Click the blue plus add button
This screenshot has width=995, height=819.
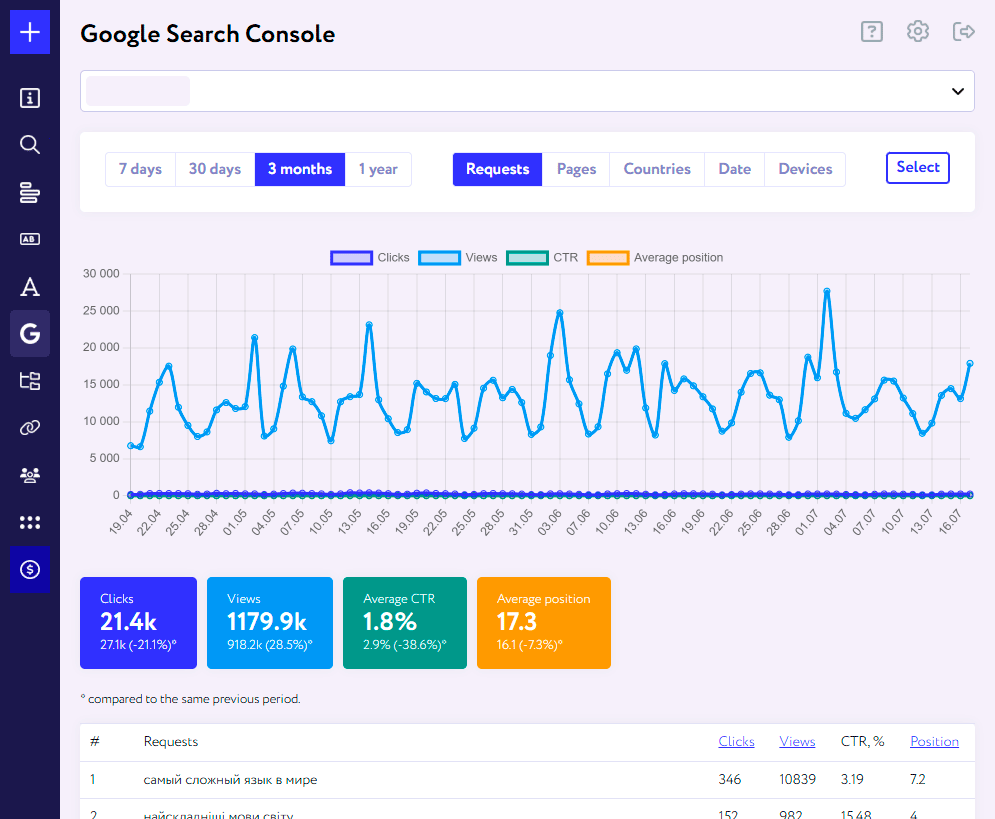tap(30, 32)
